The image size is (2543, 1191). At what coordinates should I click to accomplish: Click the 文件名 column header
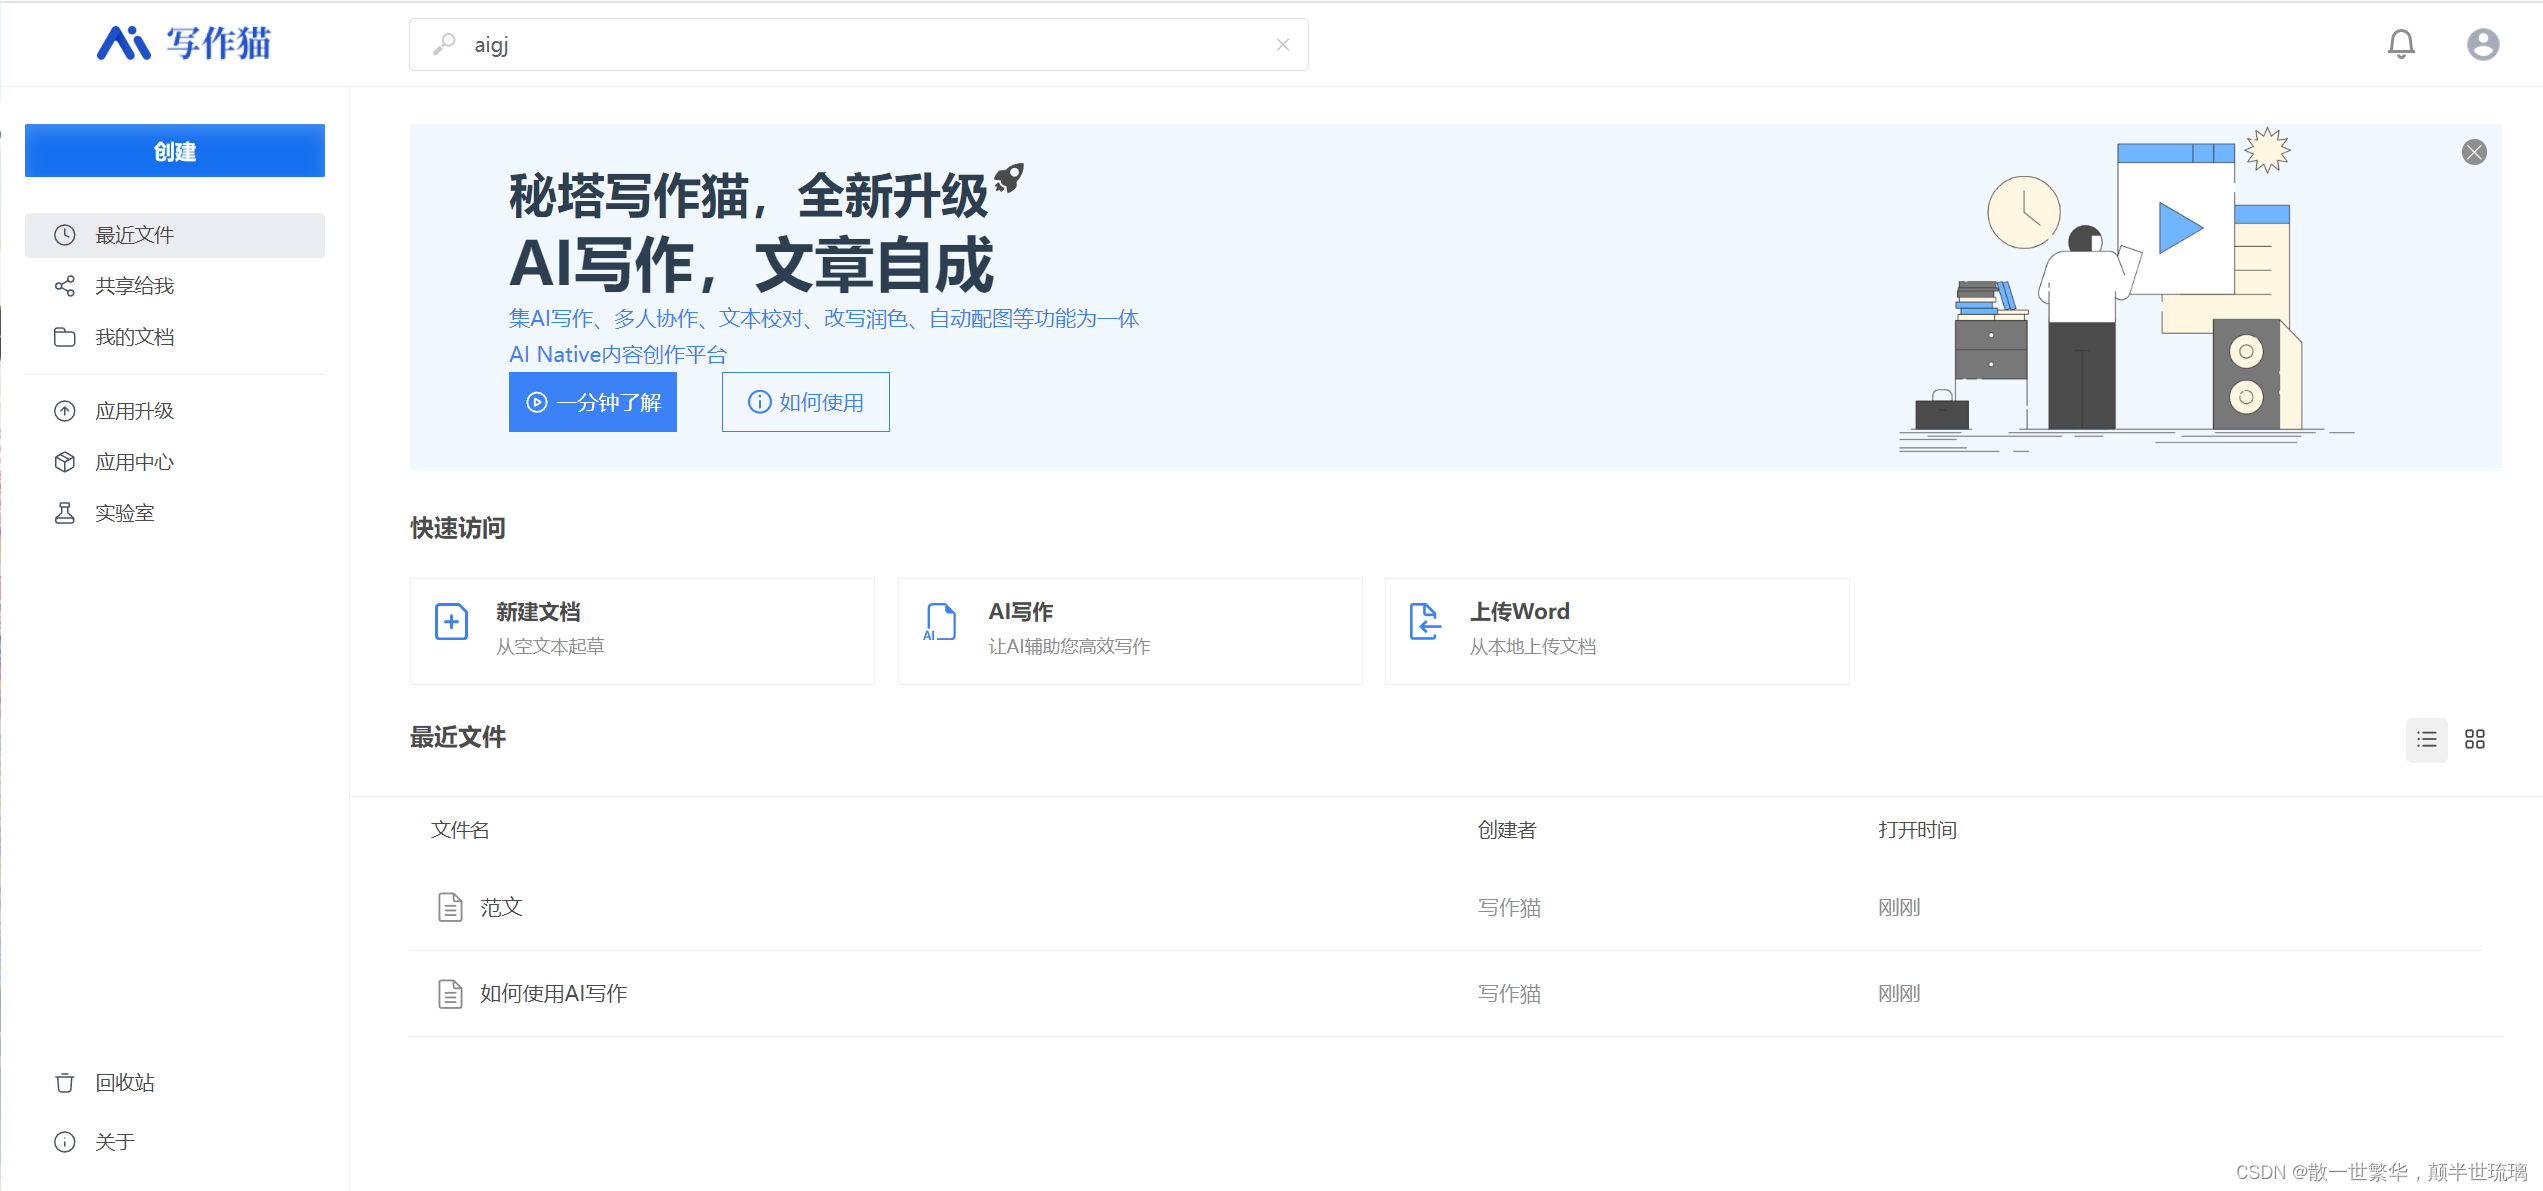pyautogui.click(x=460, y=830)
